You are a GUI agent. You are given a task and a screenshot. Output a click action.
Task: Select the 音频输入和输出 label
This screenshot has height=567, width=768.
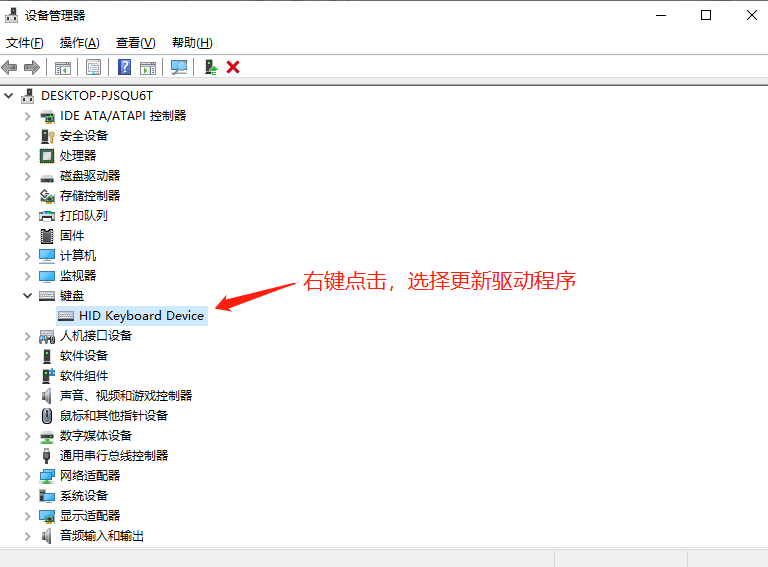click(x=102, y=536)
